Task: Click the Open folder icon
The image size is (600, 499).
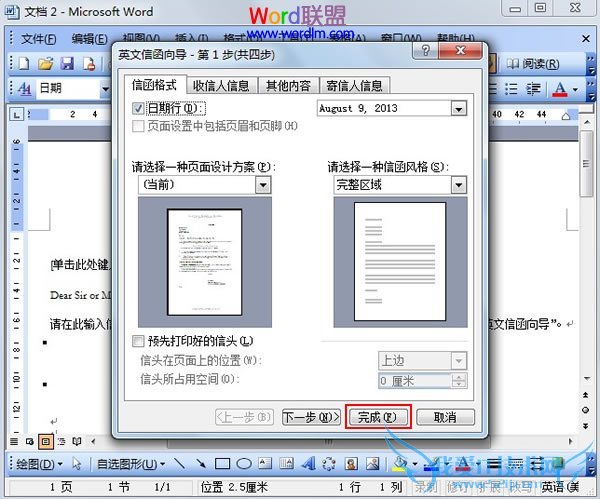Action: (x=46, y=64)
